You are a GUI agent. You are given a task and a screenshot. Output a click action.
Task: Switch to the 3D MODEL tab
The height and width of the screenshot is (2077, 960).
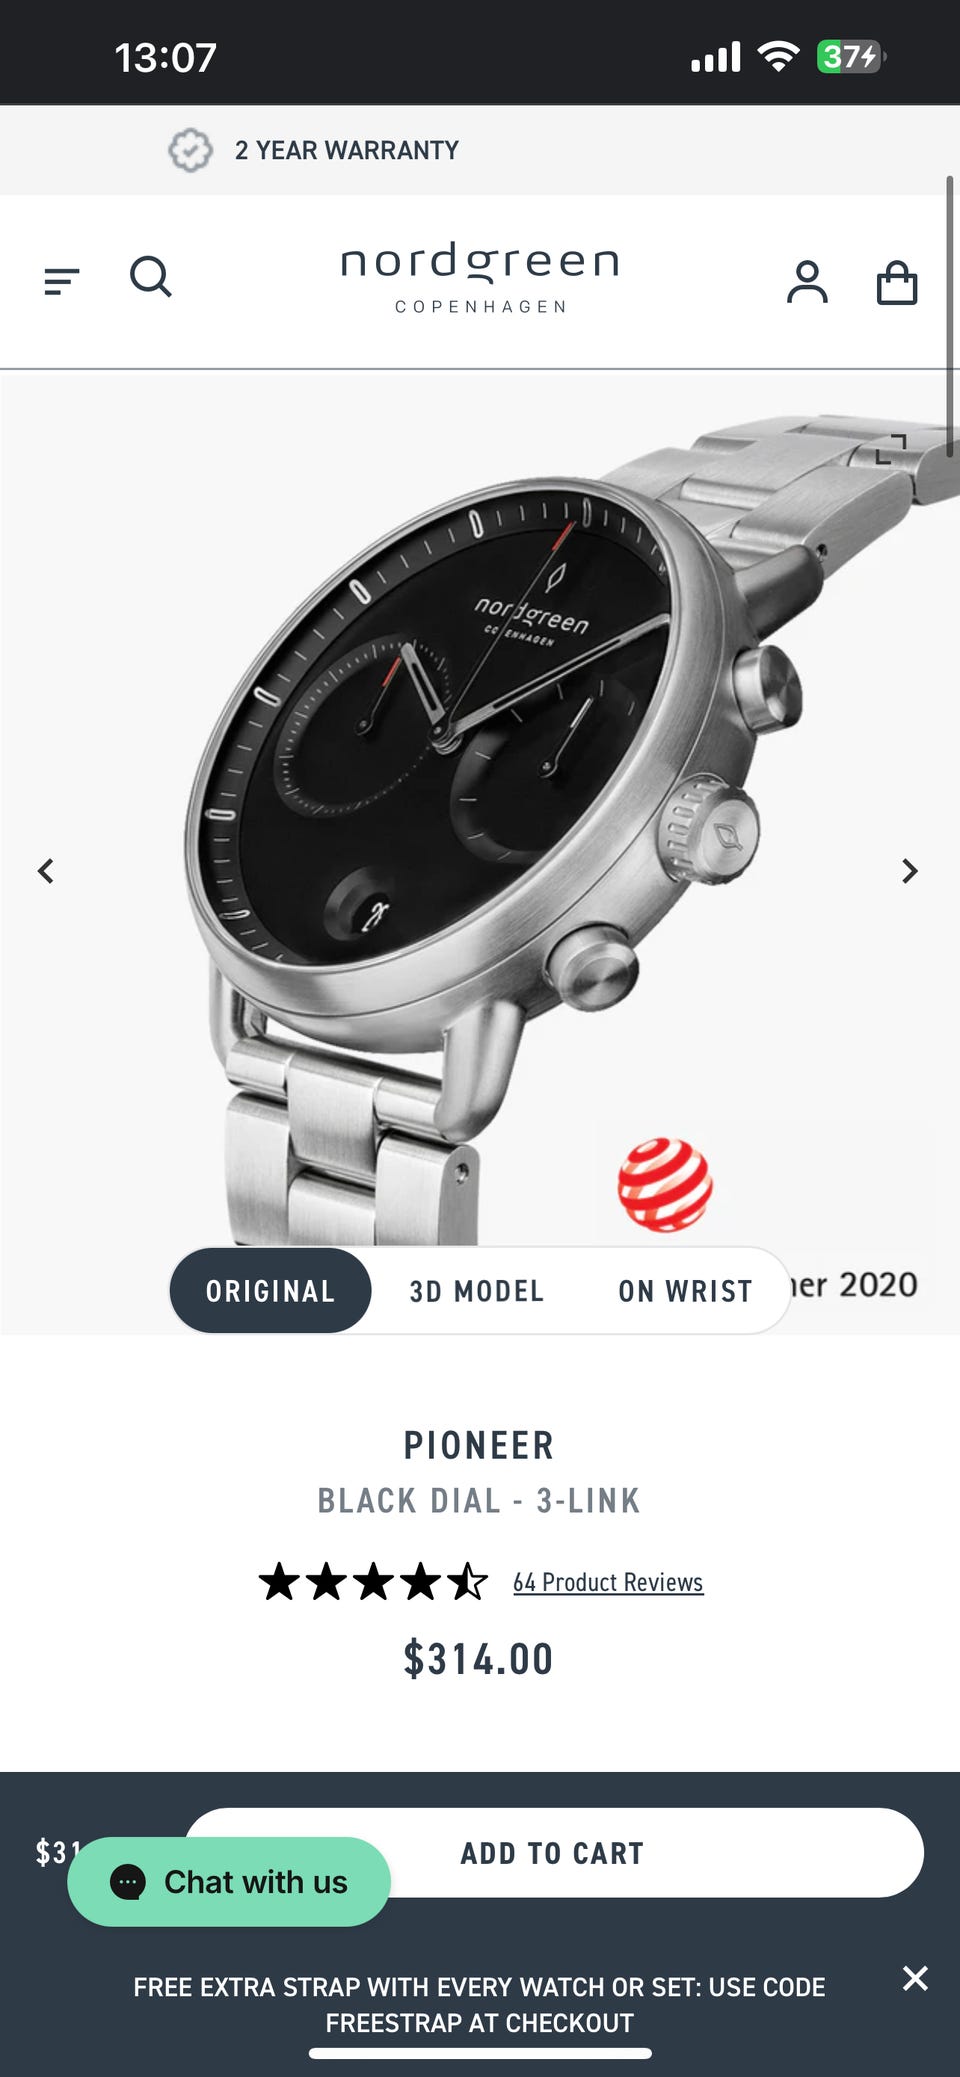point(476,1291)
